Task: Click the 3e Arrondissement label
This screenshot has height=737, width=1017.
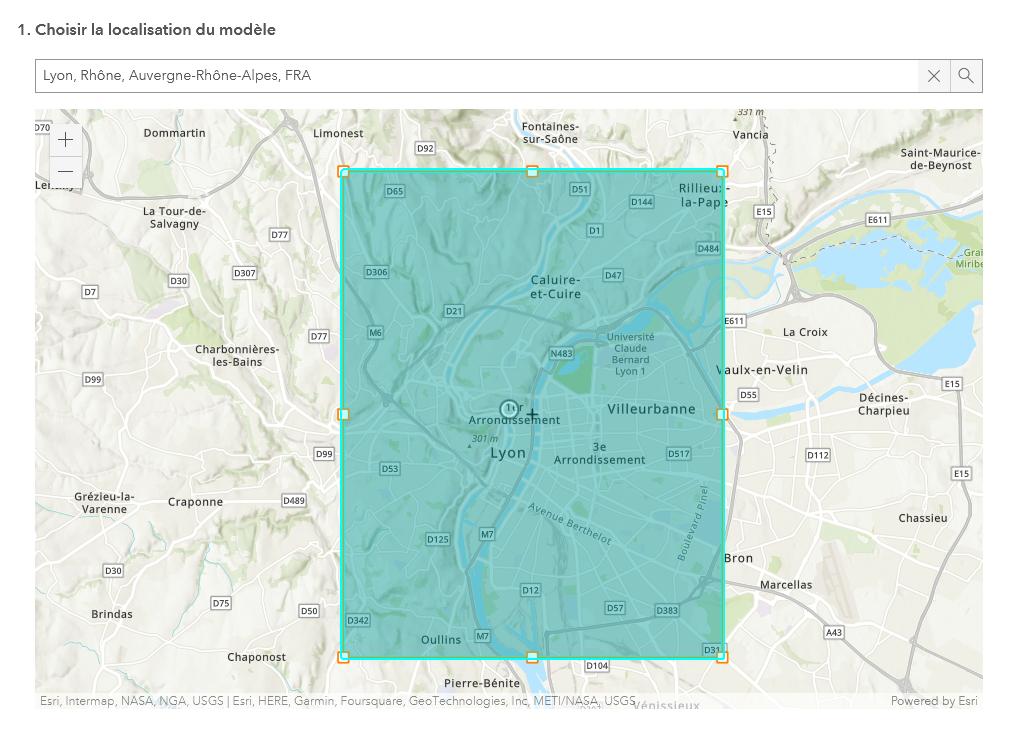Action: point(599,453)
